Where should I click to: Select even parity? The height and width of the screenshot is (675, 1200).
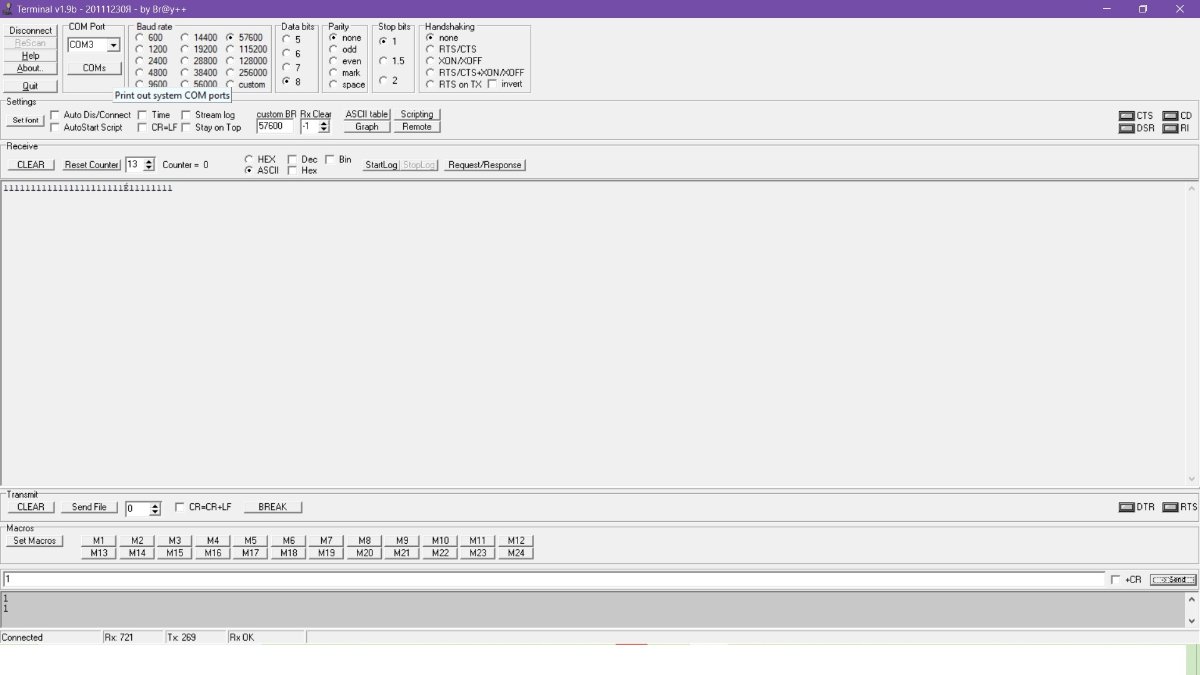(333, 61)
